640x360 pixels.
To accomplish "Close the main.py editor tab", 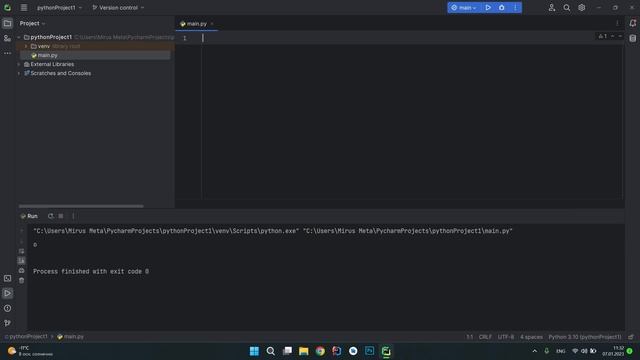I will [x=212, y=24].
